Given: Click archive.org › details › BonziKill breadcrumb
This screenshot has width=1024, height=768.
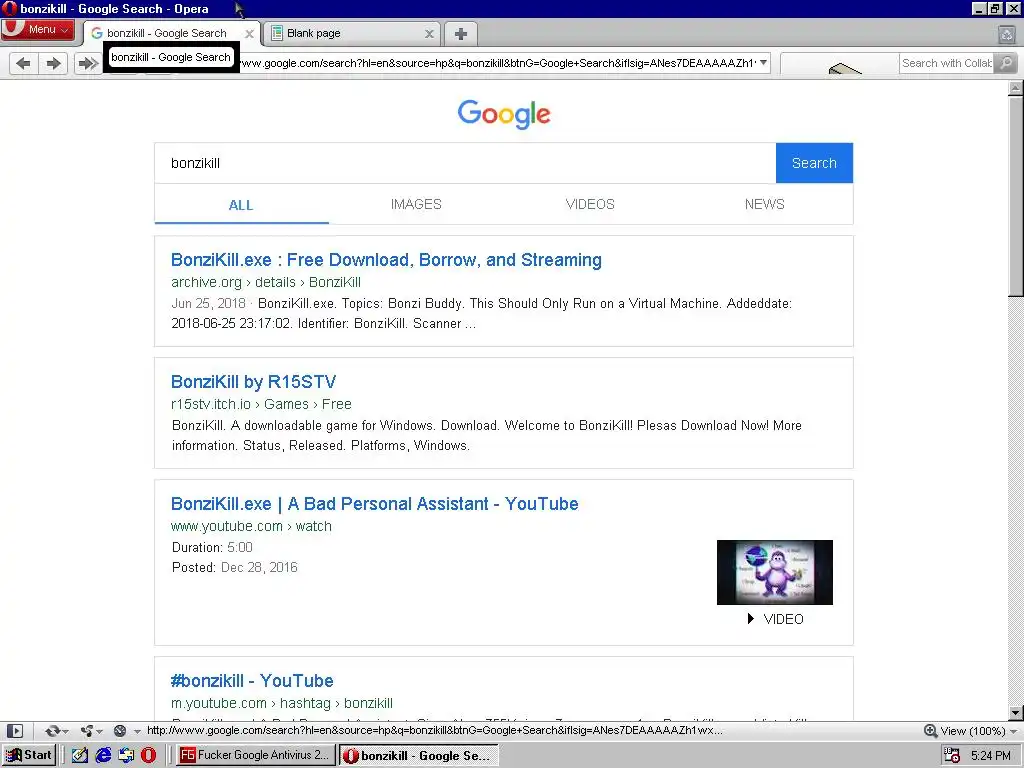Looking at the screenshot, I should (x=266, y=282).
